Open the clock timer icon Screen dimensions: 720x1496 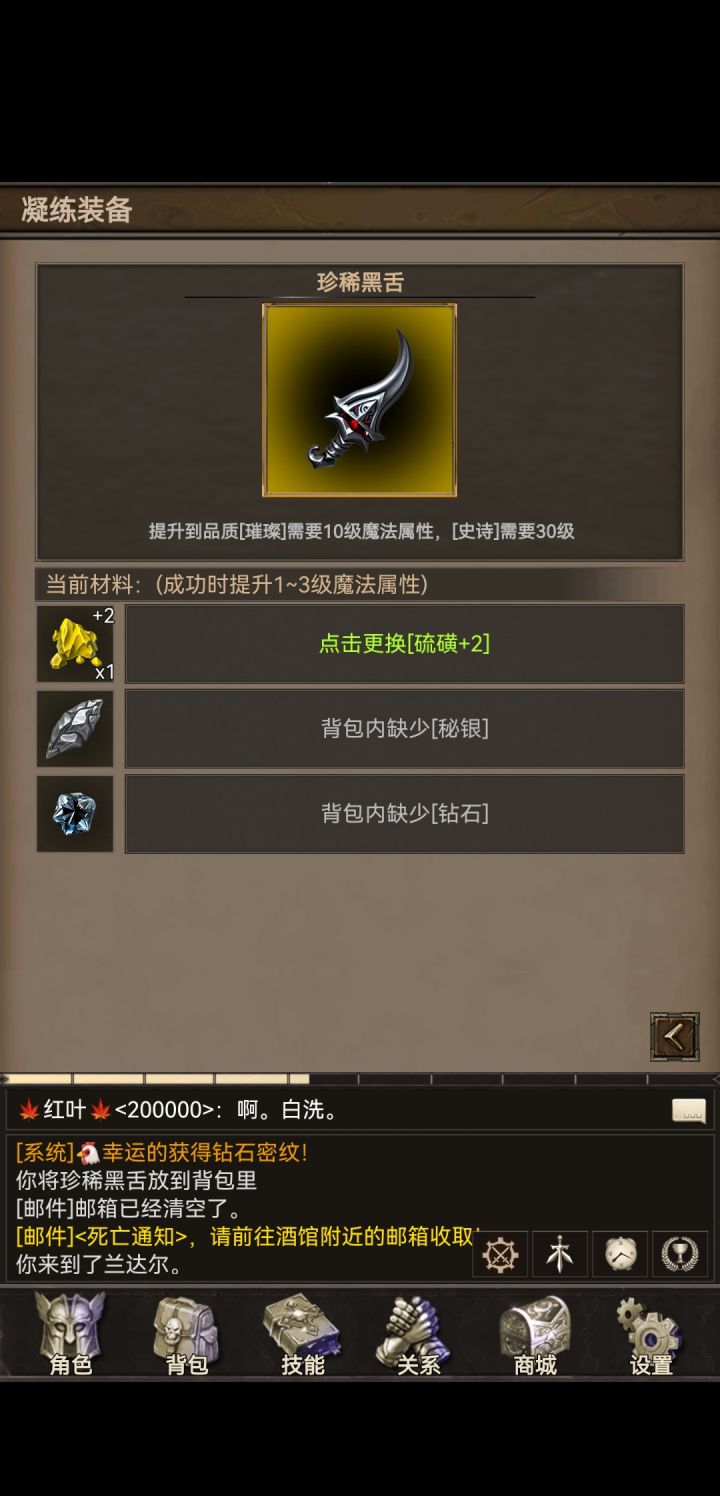[620, 1254]
